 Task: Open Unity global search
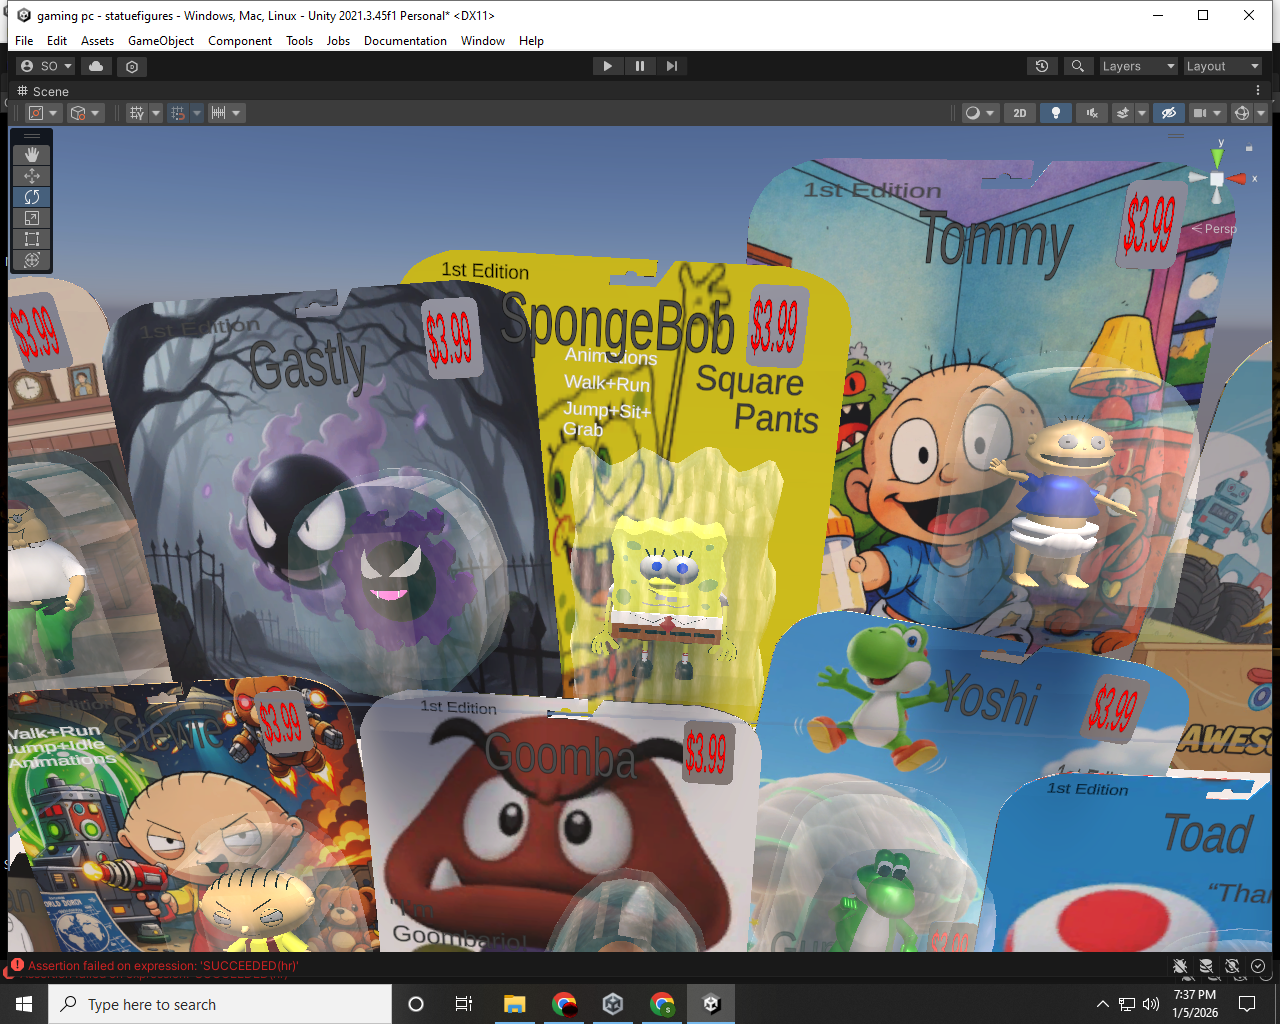[1077, 66]
